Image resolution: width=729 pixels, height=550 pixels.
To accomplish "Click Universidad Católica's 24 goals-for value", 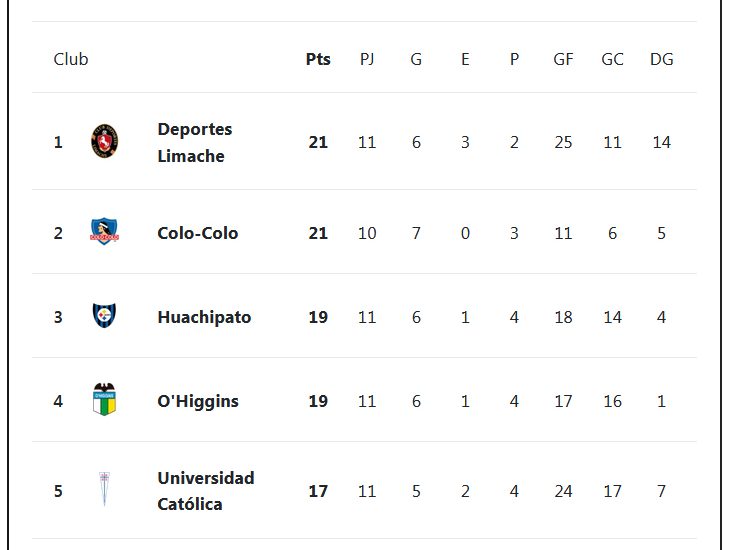I will [x=563, y=491].
